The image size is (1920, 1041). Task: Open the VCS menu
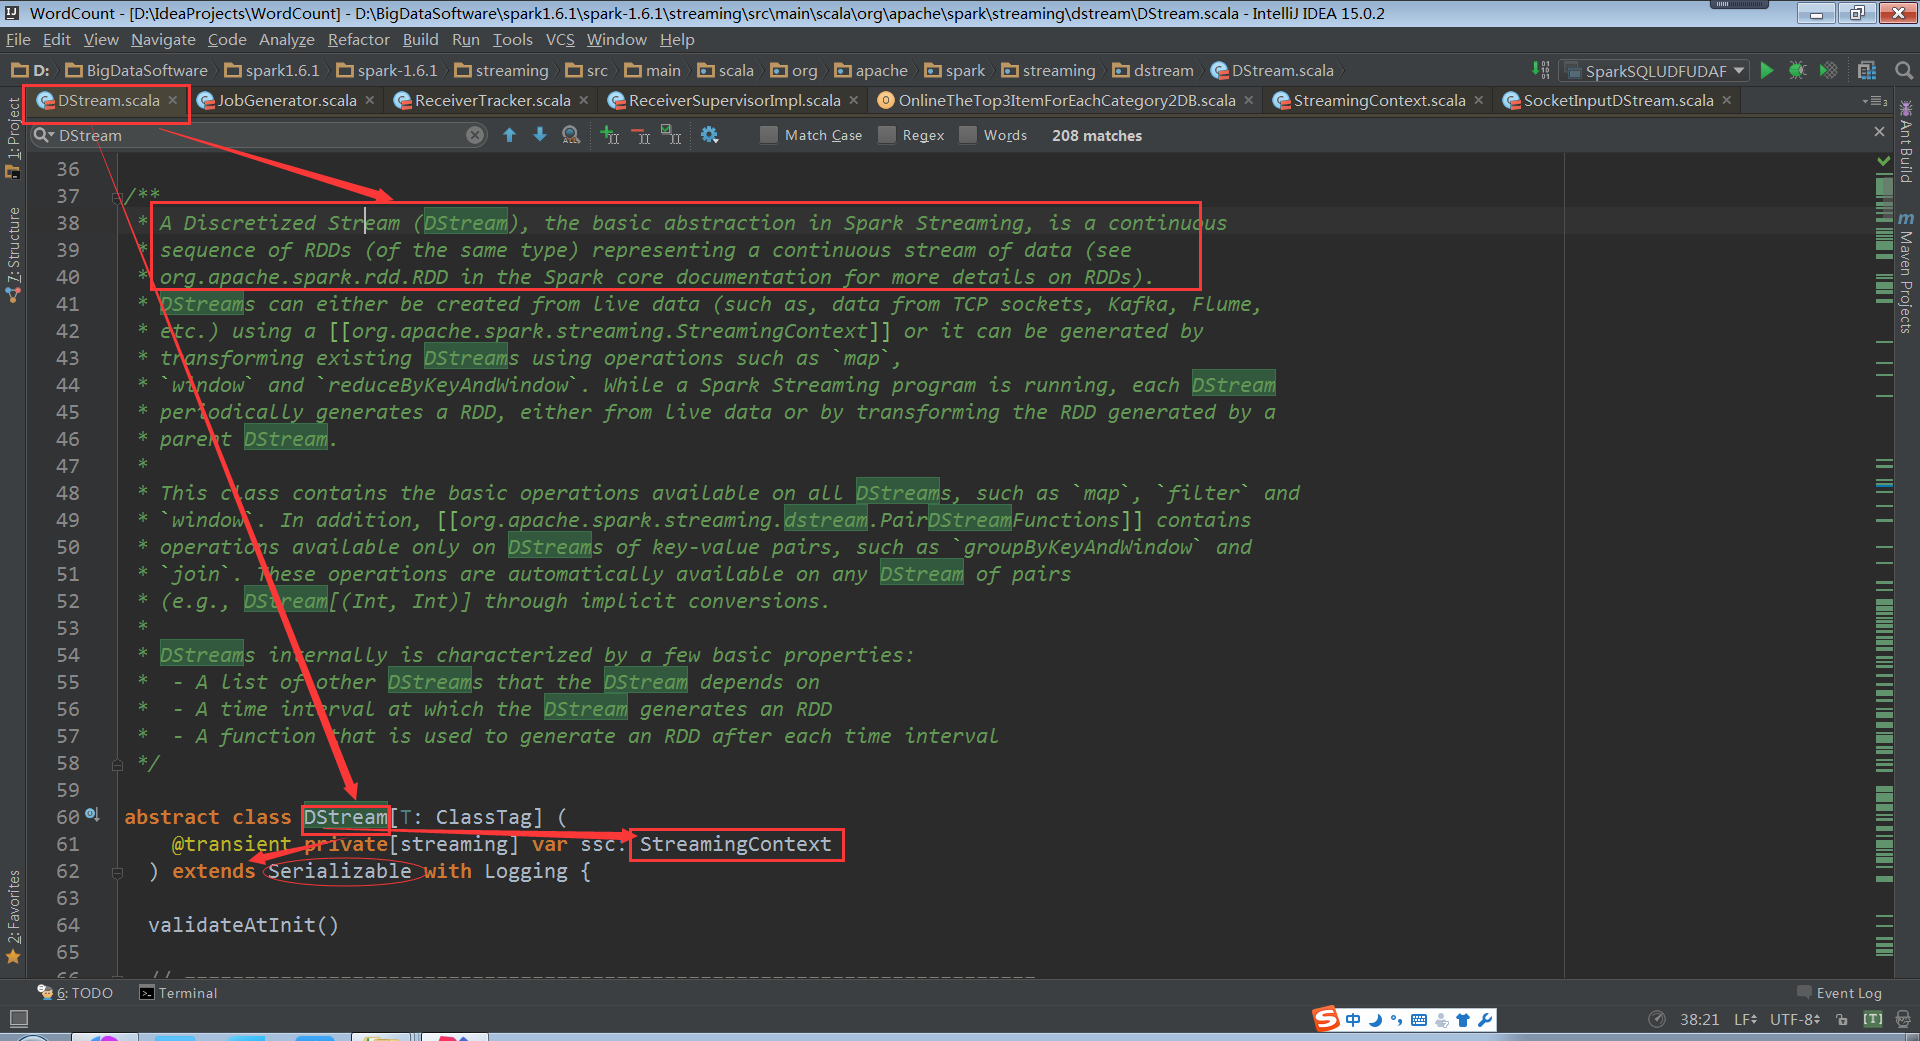(560, 40)
